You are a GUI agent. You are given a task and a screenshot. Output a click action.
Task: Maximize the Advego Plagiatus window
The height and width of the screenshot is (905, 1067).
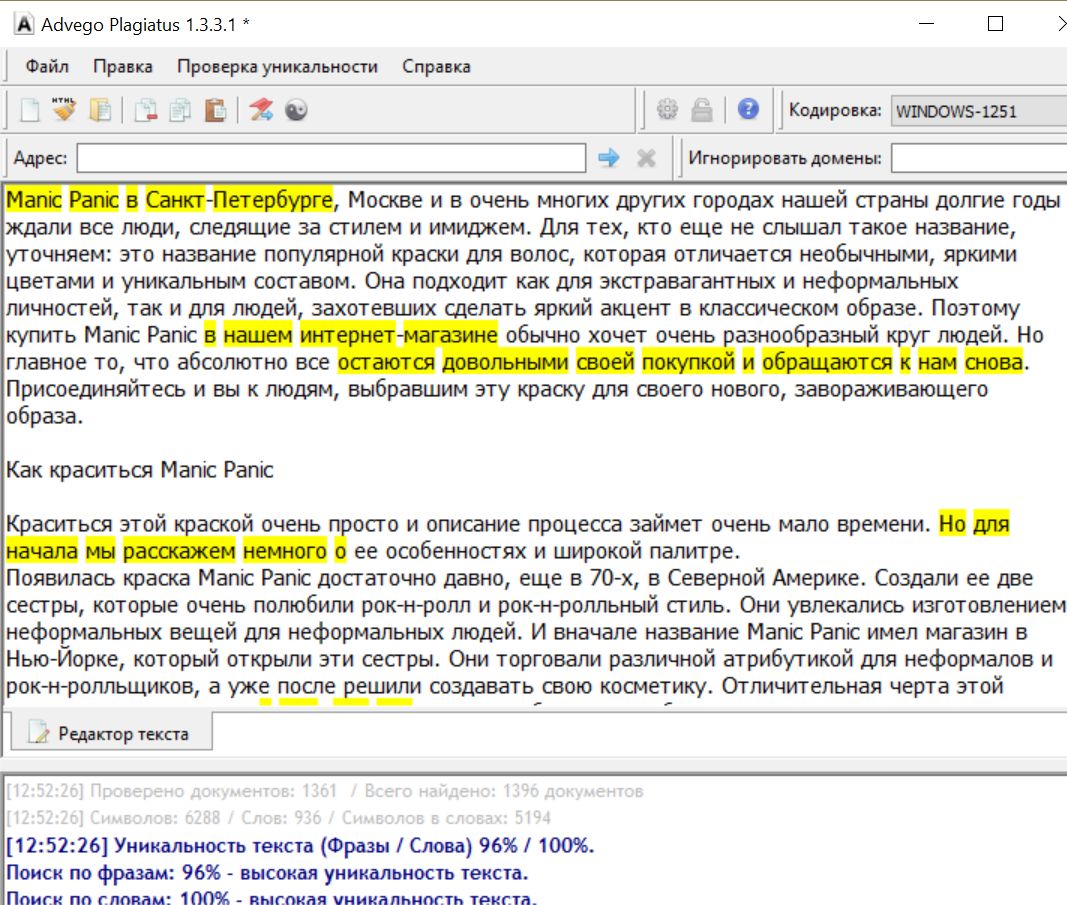[995, 24]
